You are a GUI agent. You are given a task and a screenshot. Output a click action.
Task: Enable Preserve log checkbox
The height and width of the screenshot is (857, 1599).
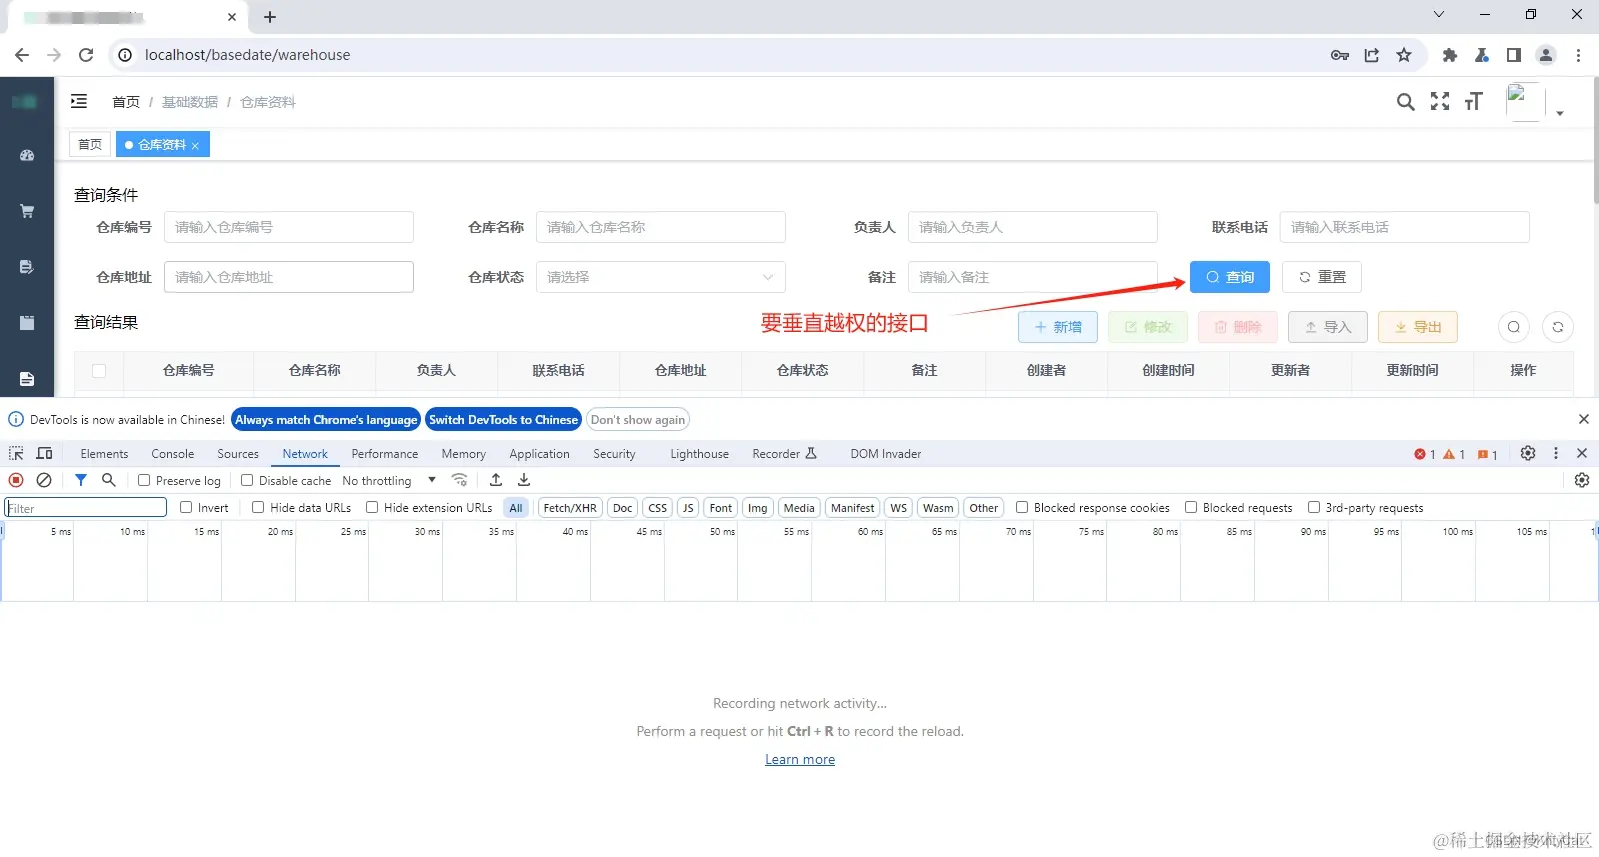(x=144, y=480)
